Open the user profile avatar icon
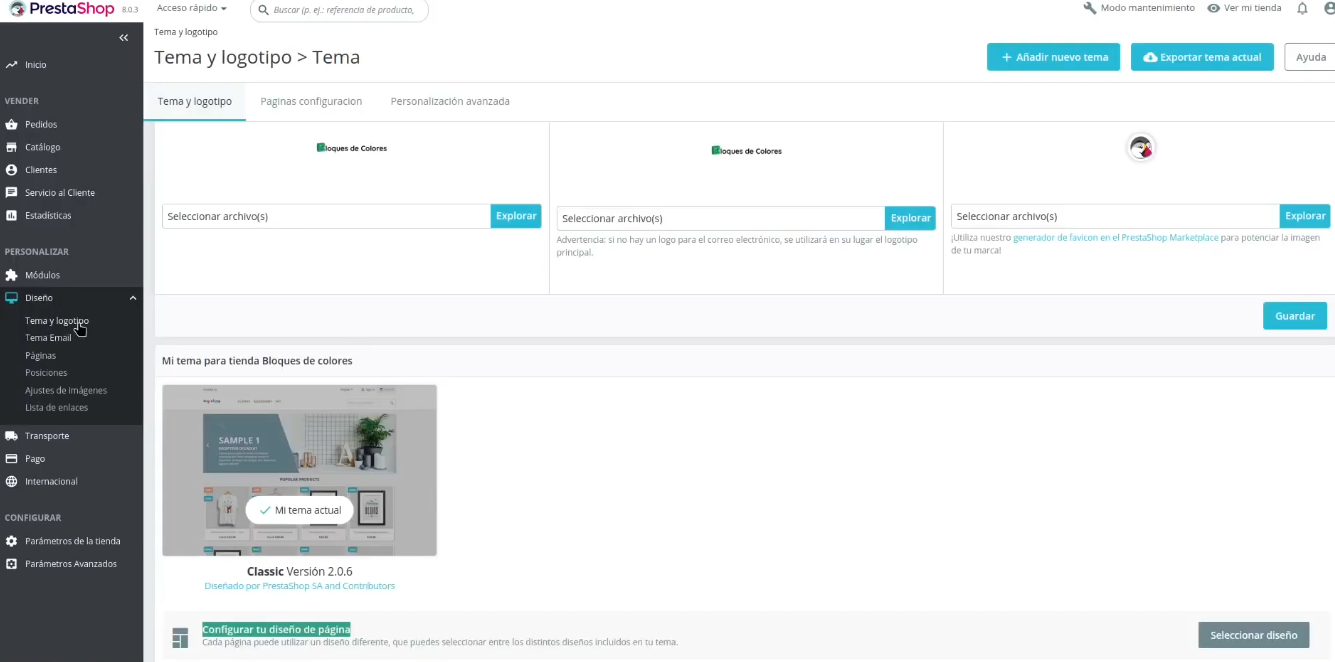 coord(1329,8)
